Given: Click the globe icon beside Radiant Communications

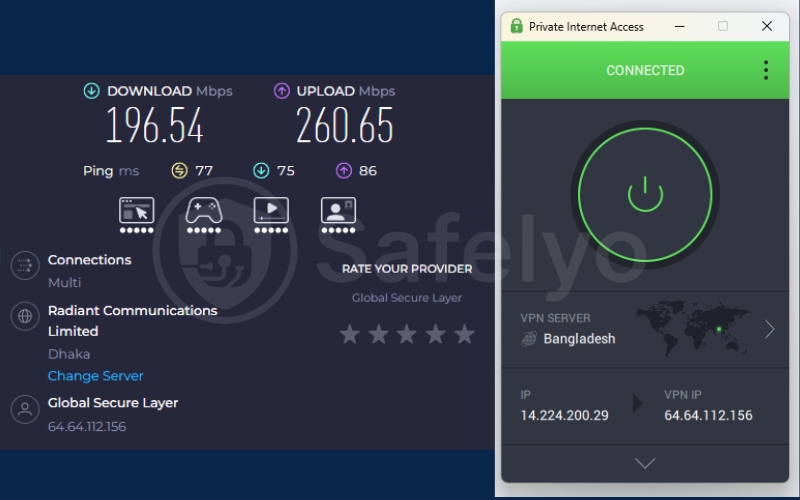Looking at the screenshot, I should tap(25, 316).
